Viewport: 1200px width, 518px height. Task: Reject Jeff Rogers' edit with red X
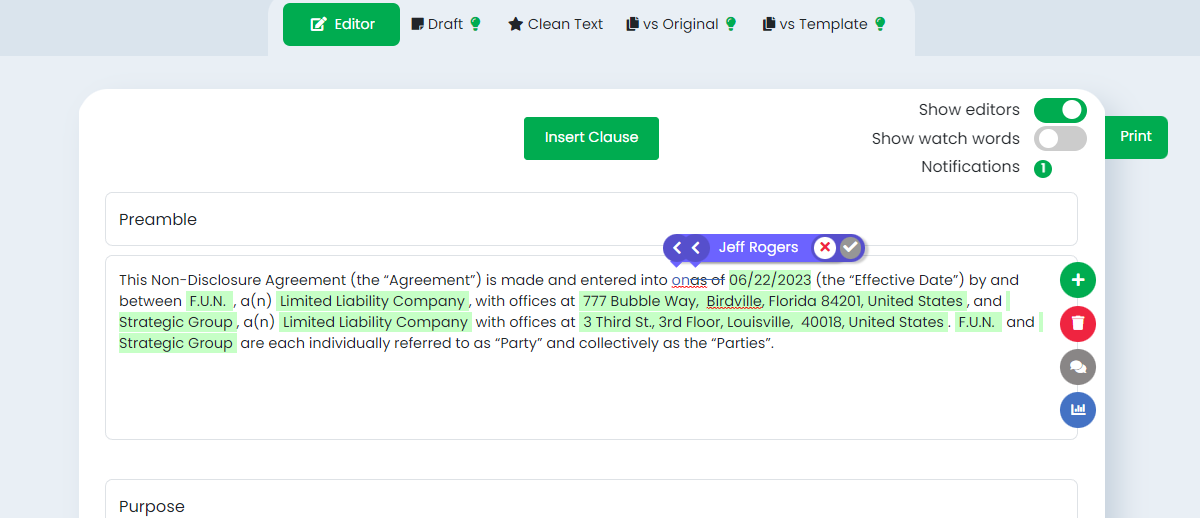coord(824,248)
